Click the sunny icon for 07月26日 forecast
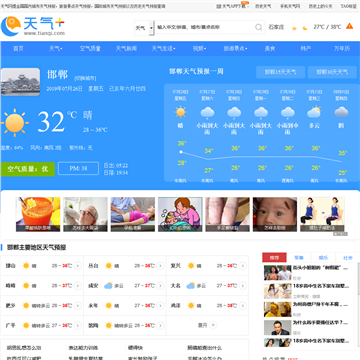Screen dimensions: 360x360 [x=181, y=112]
